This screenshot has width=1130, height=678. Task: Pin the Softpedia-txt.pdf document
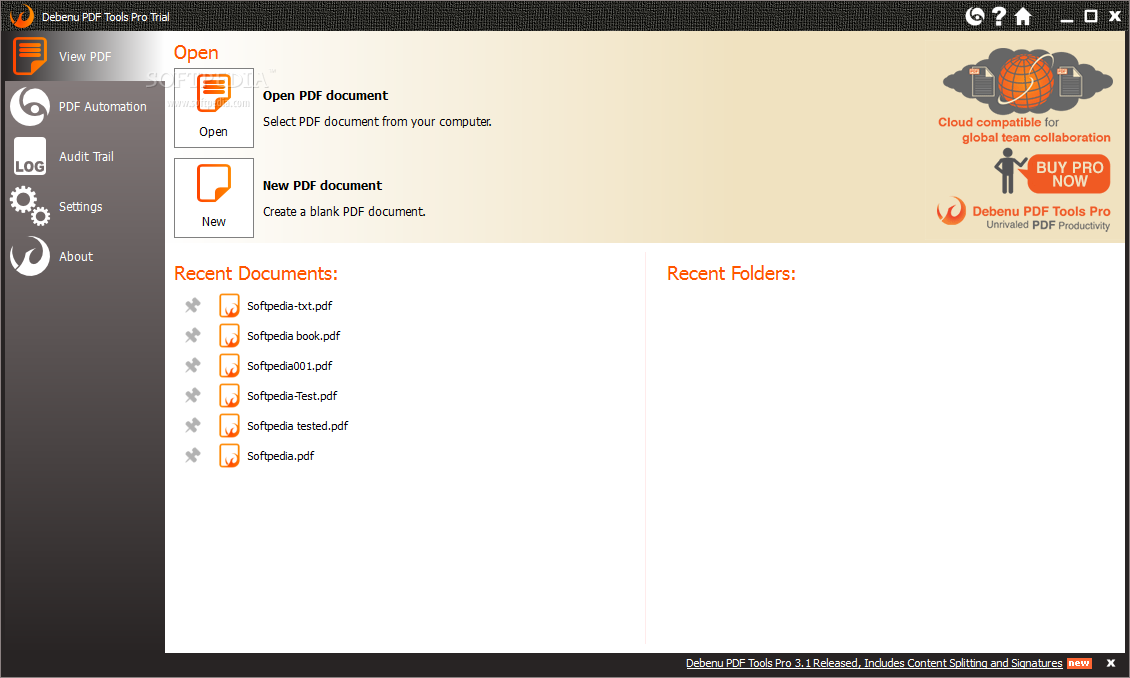(x=192, y=305)
